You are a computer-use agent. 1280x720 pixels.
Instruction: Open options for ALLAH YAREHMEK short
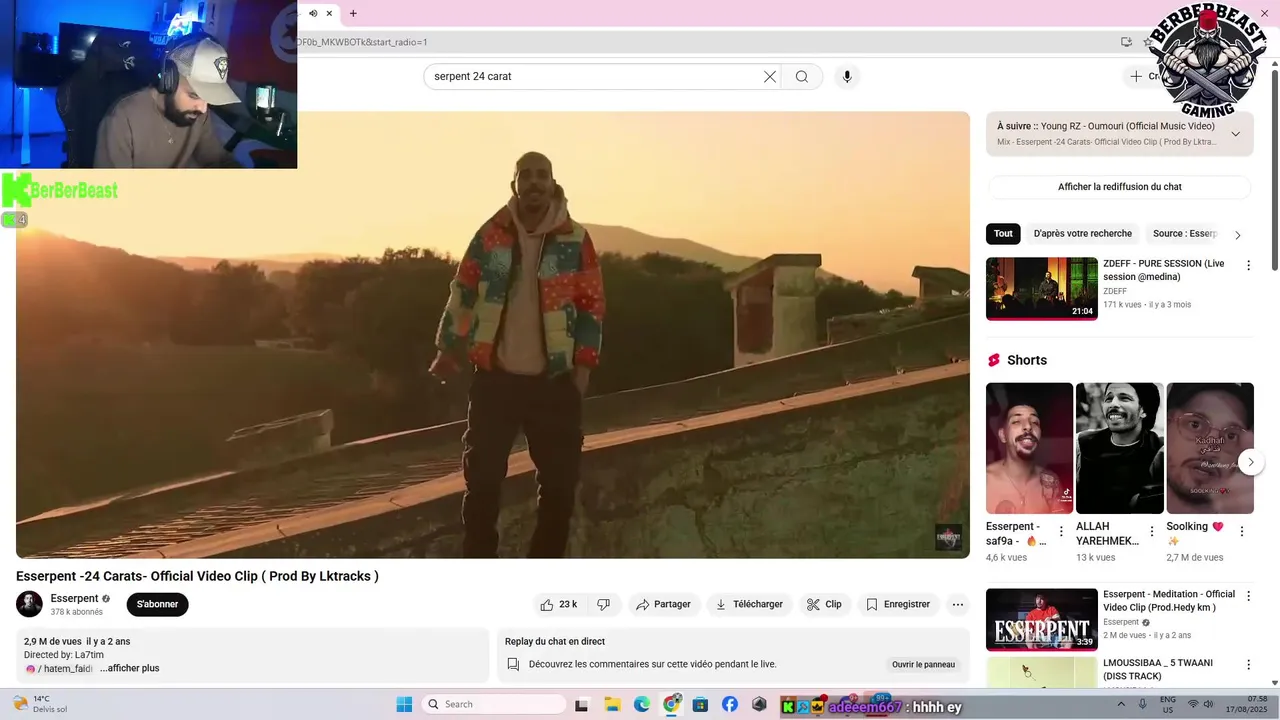[x=1151, y=531]
